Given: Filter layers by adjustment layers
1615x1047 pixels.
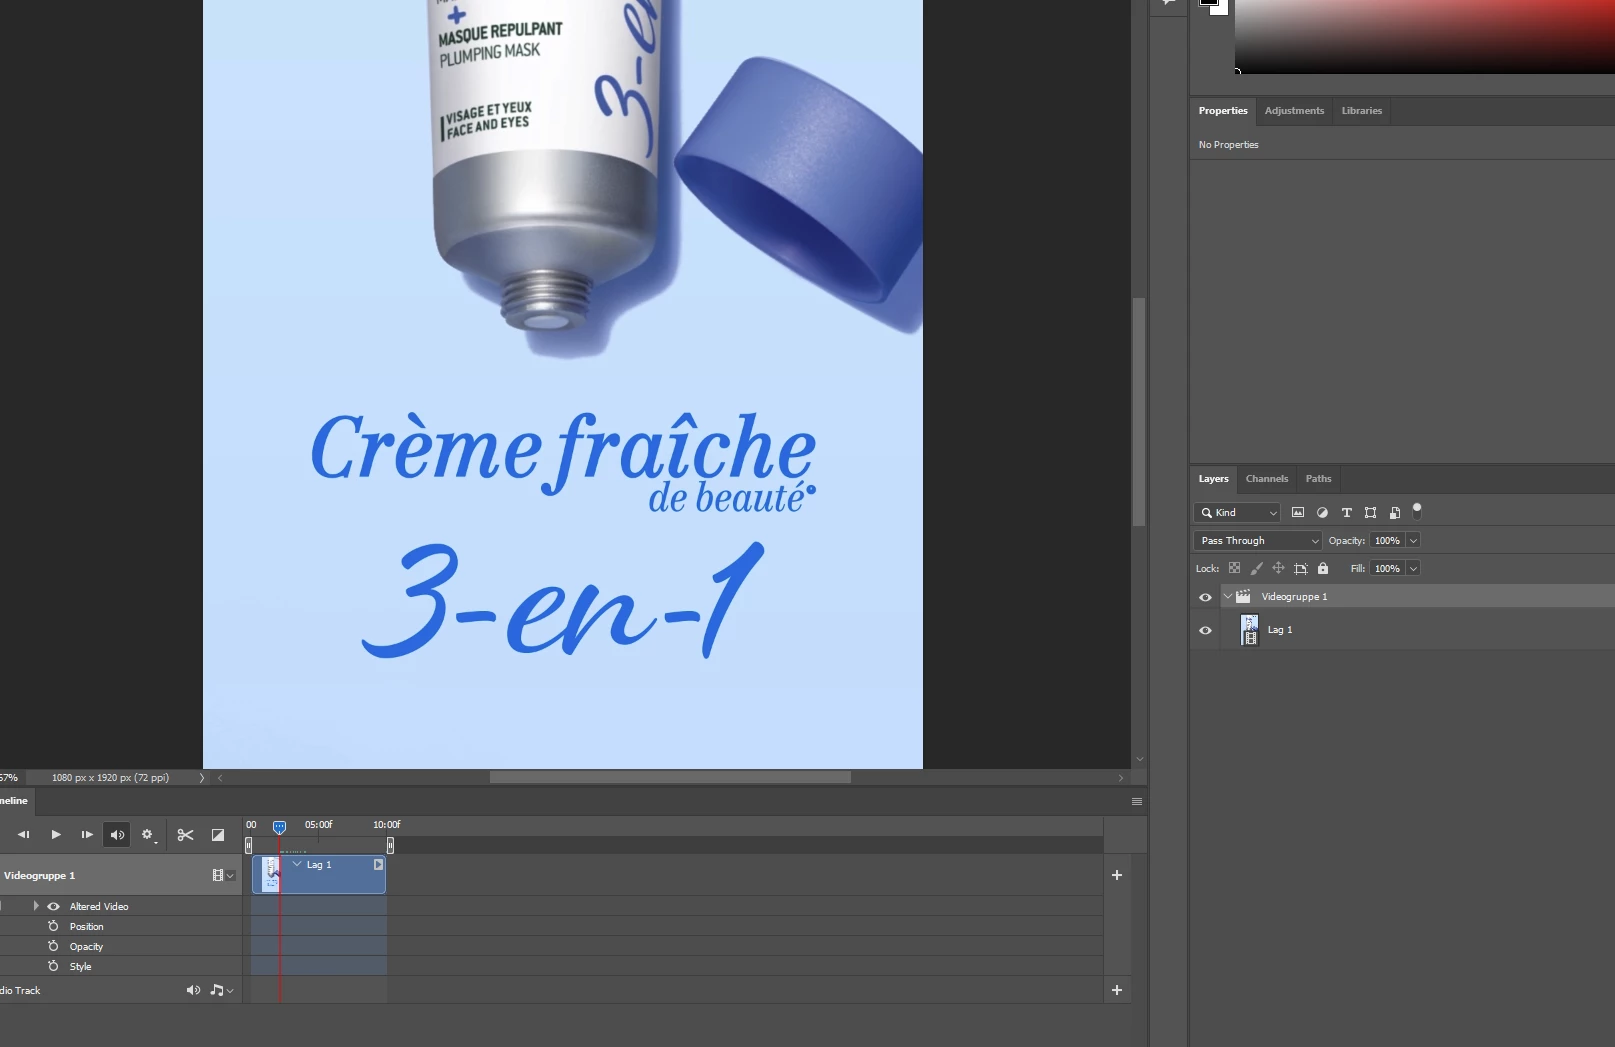Looking at the screenshot, I should [1322, 512].
